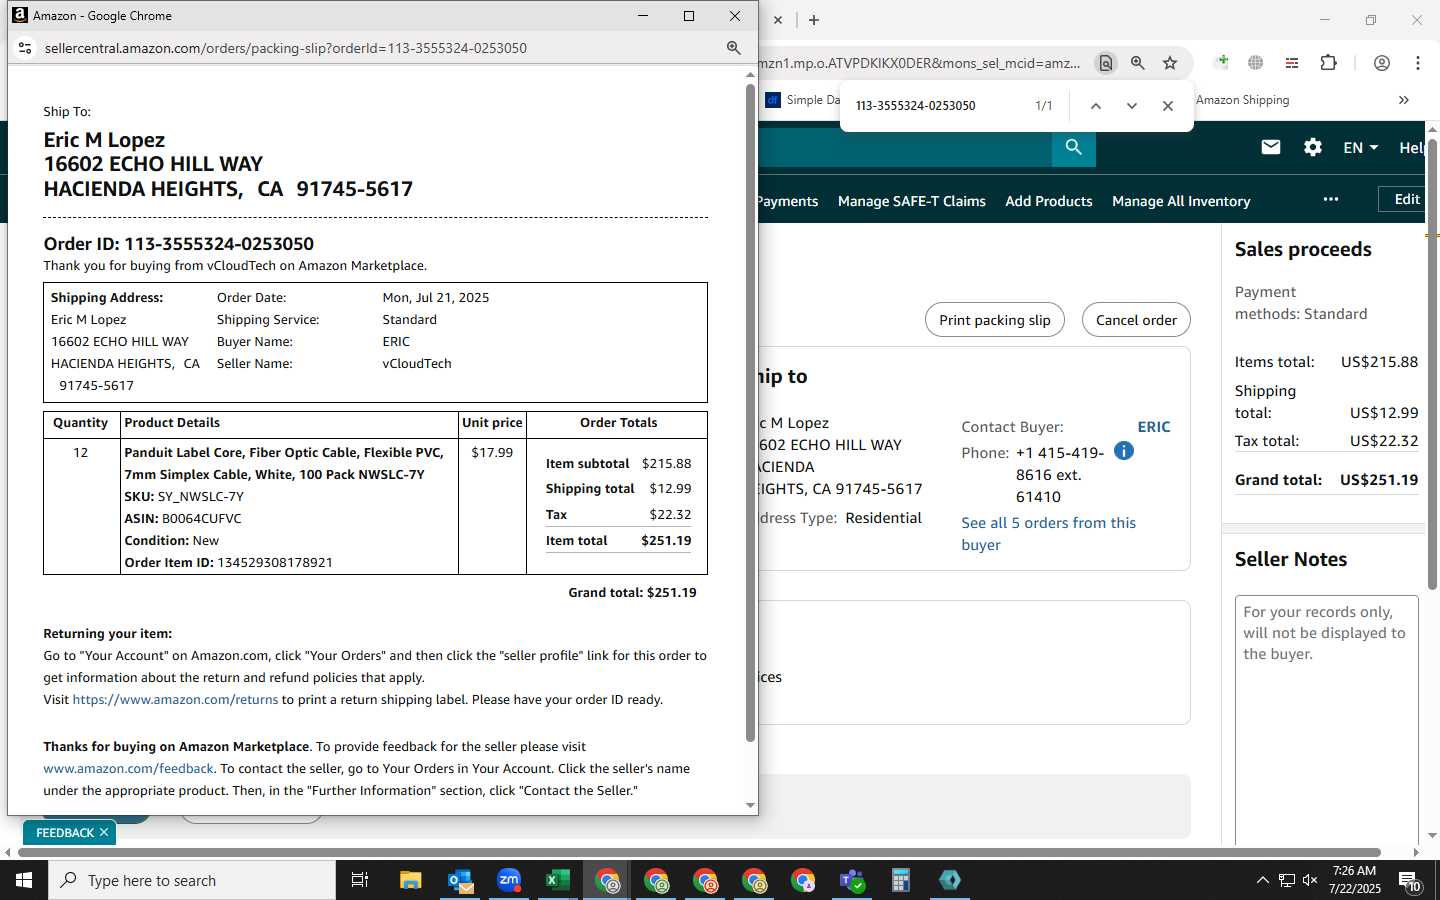This screenshot has height=900, width=1440.
Task: Open the www.amazon.com/feedback link on the packing slip
Action: point(128,769)
